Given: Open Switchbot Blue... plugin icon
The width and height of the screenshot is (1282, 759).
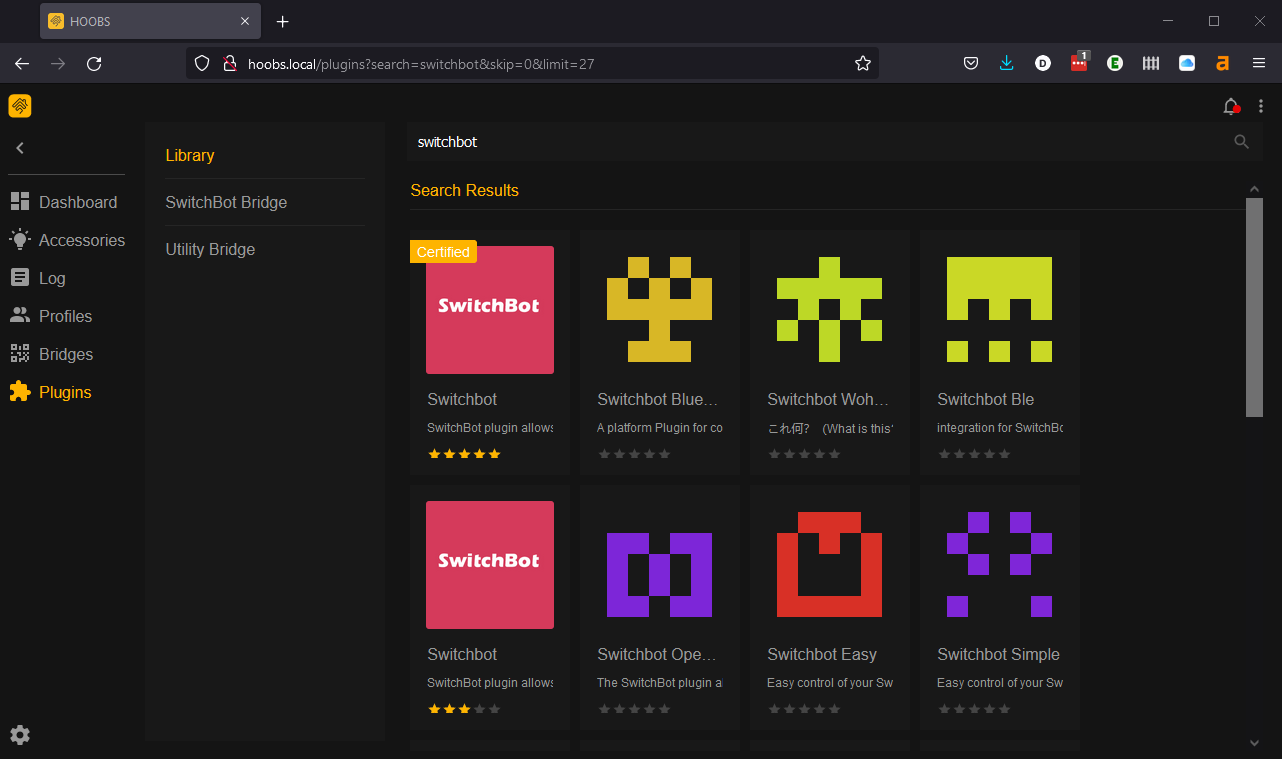Looking at the screenshot, I should (x=660, y=310).
